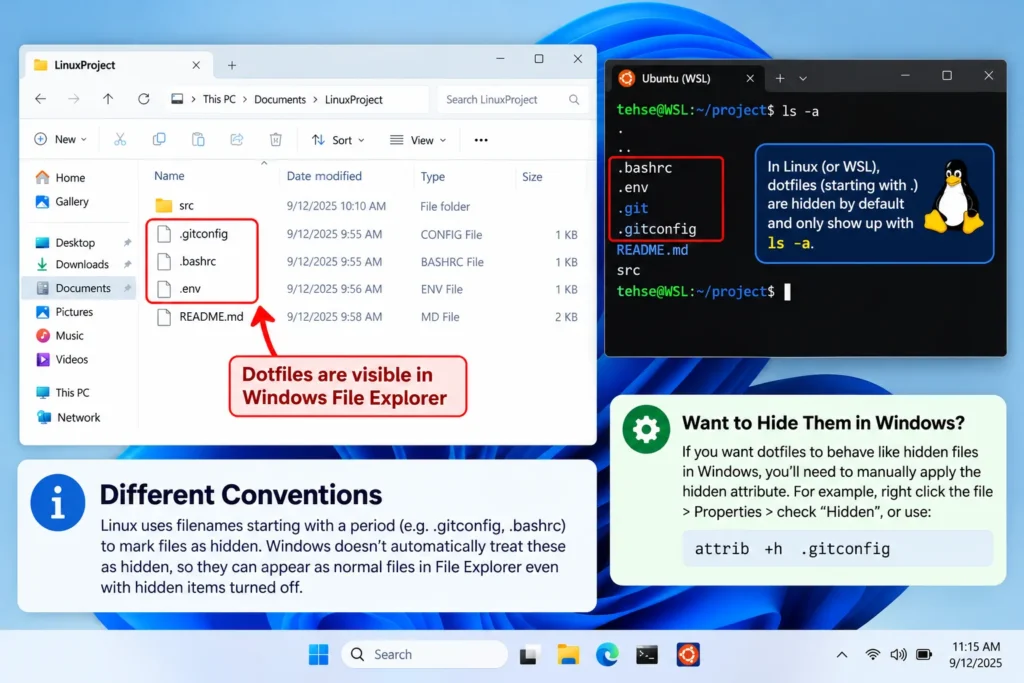This screenshot has height=683, width=1024.
Task: Click the Search LinuxProject input field
Action: tap(512, 99)
